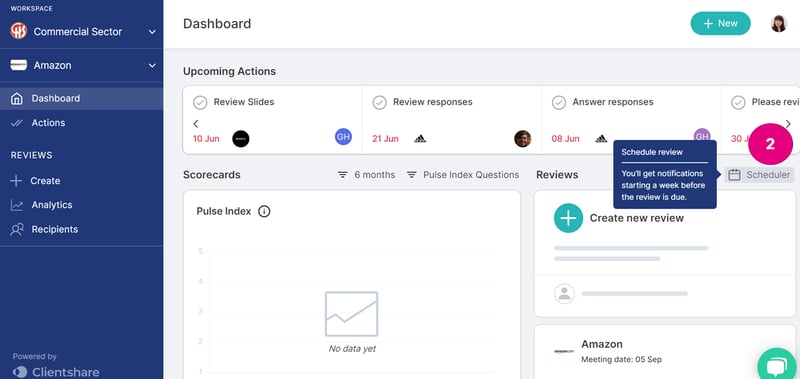Click the Recipients people icon
This screenshot has height=379, width=800.
point(17,230)
